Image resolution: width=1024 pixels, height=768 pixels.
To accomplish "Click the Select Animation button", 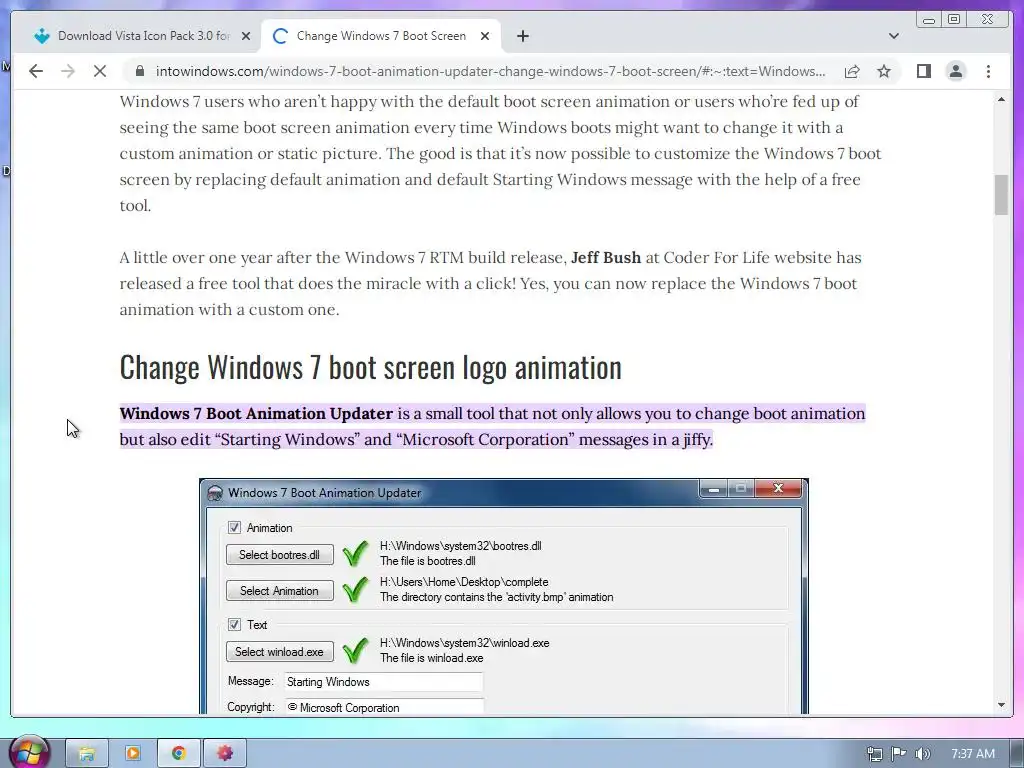I will (x=280, y=590).
